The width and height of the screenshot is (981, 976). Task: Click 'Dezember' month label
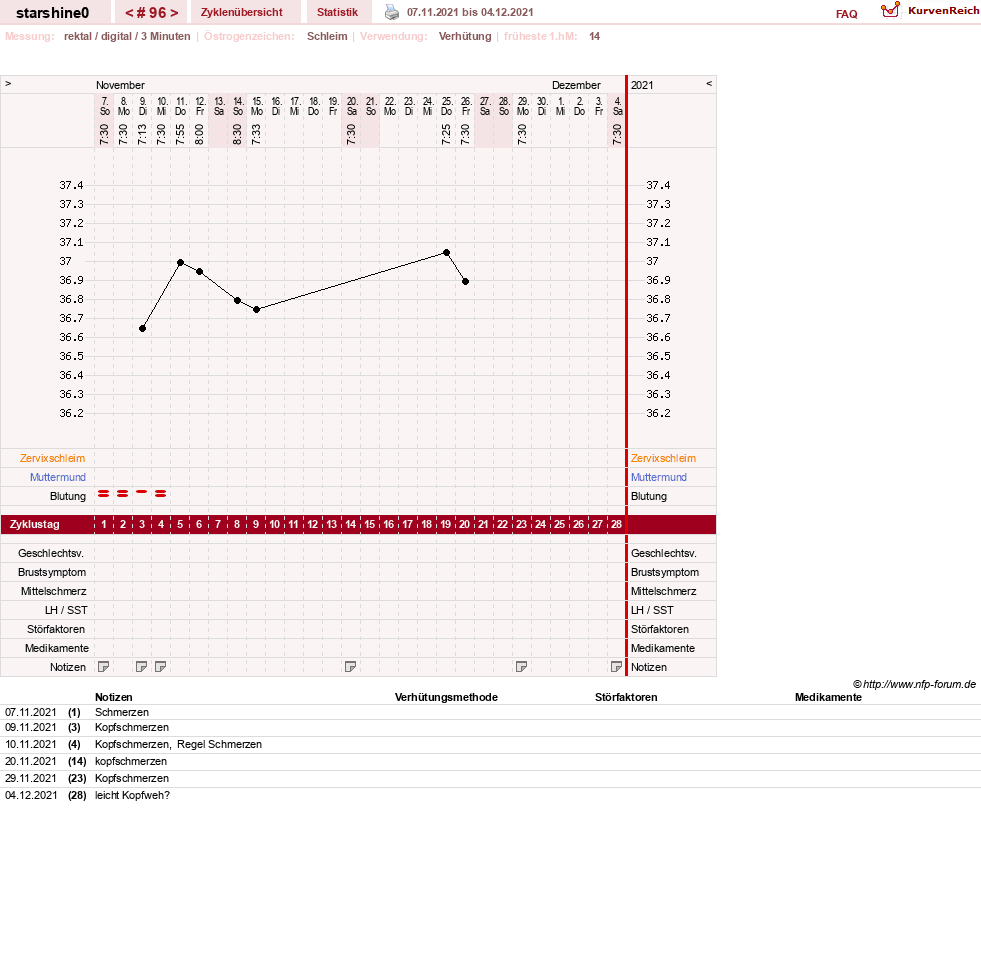pyautogui.click(x=576, y=85)
